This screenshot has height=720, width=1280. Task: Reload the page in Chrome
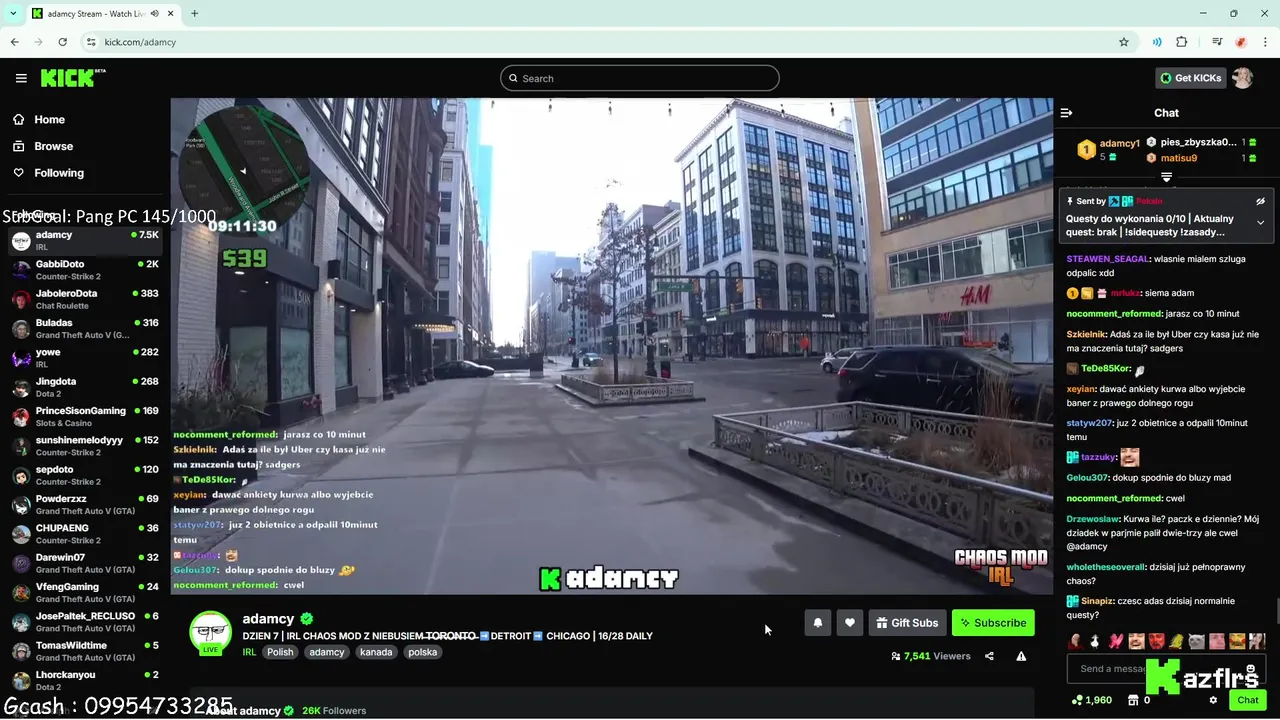63,42
